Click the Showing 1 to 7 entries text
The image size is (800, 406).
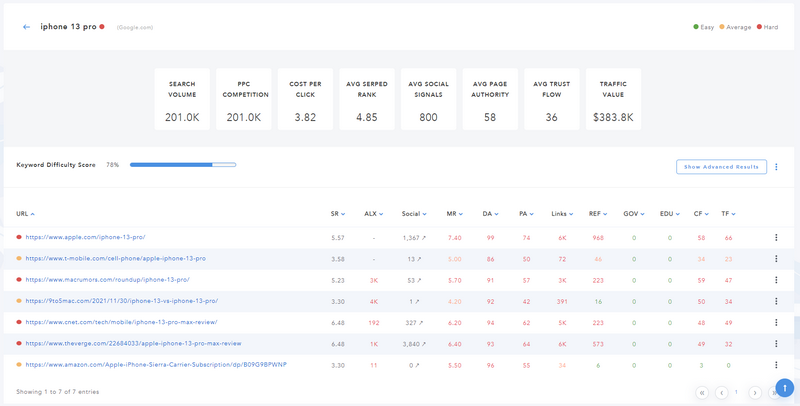pyautogui.click(x=58, y=392)
